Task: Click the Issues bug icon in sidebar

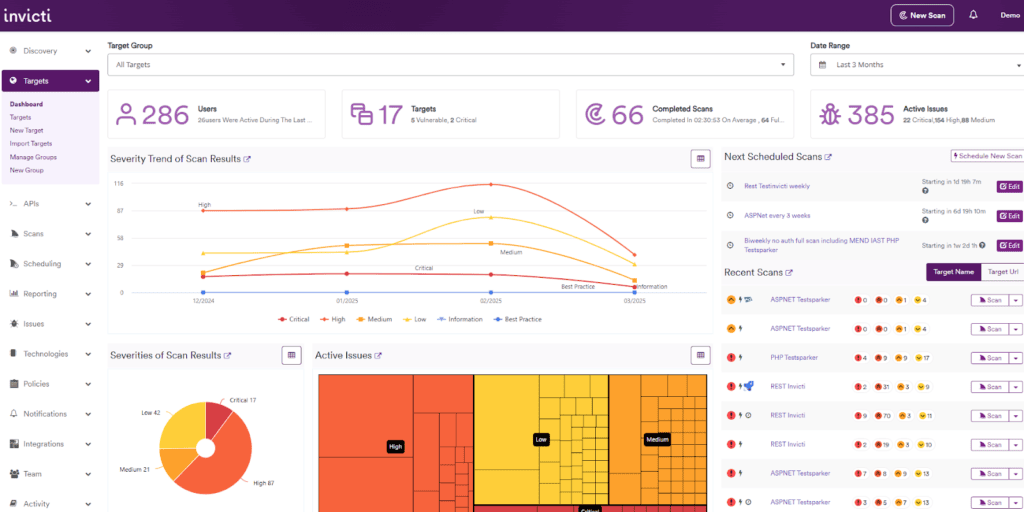Action: tap(13, 324)
